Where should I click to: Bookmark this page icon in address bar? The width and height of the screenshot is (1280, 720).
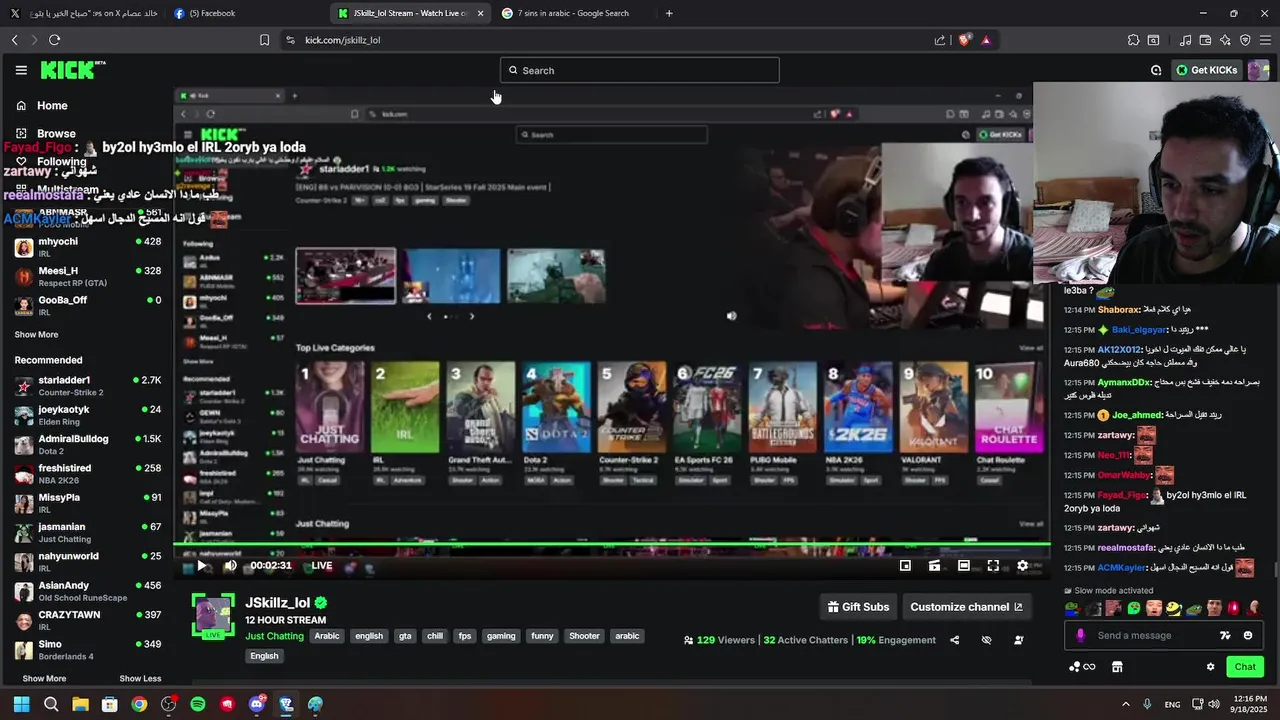[x=264, y=40]
